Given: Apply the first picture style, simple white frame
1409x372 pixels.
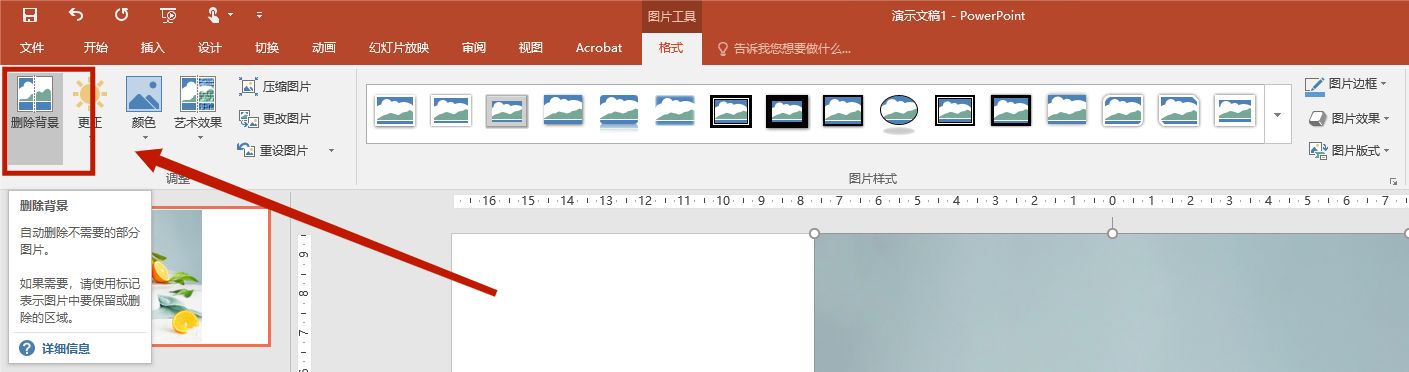Looking at the screenshot, I should 395,110.
